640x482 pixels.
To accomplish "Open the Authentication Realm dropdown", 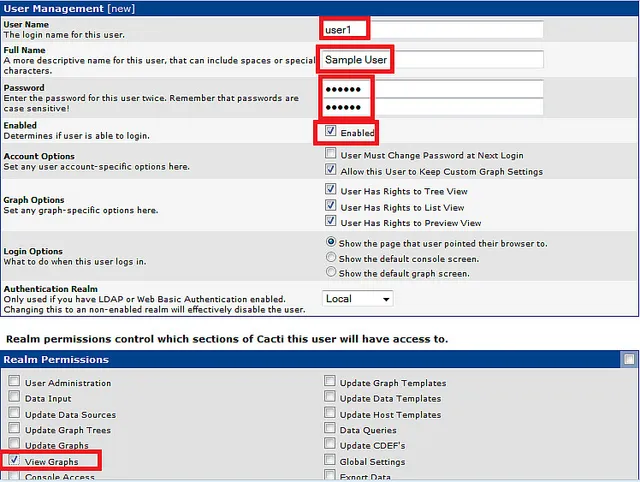I will [x=358, y=298].
